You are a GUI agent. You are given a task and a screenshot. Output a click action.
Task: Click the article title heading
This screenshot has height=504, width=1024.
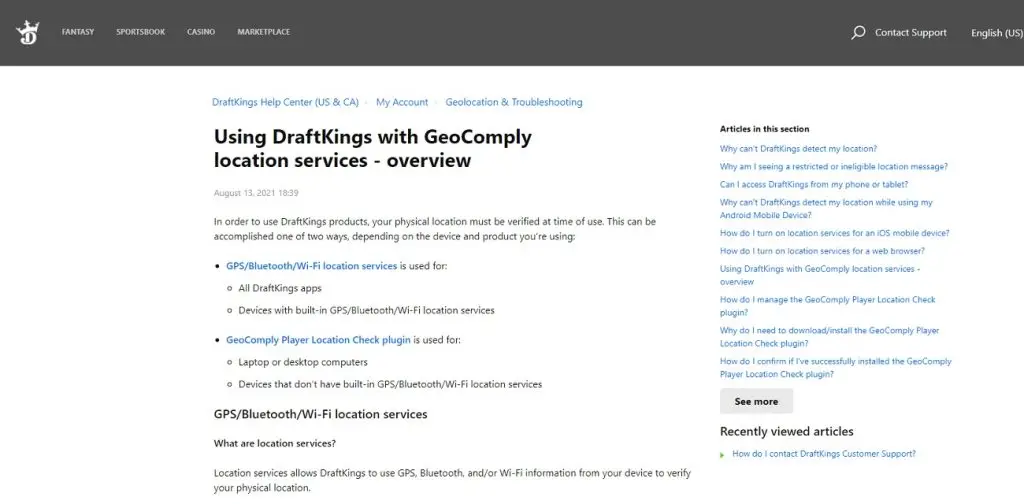[x=373, y=148]
